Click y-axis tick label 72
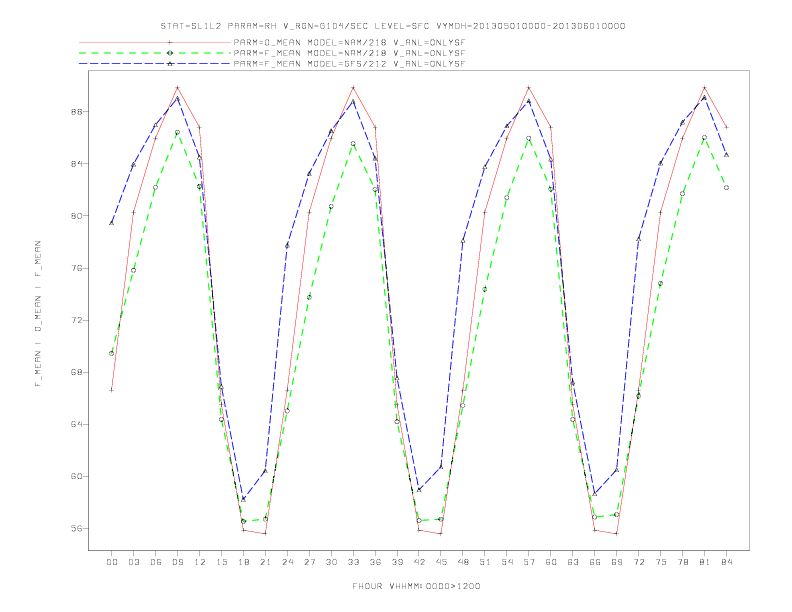This screenshot has width=792, height=612. pyautogui.click(x=77, y=320)
